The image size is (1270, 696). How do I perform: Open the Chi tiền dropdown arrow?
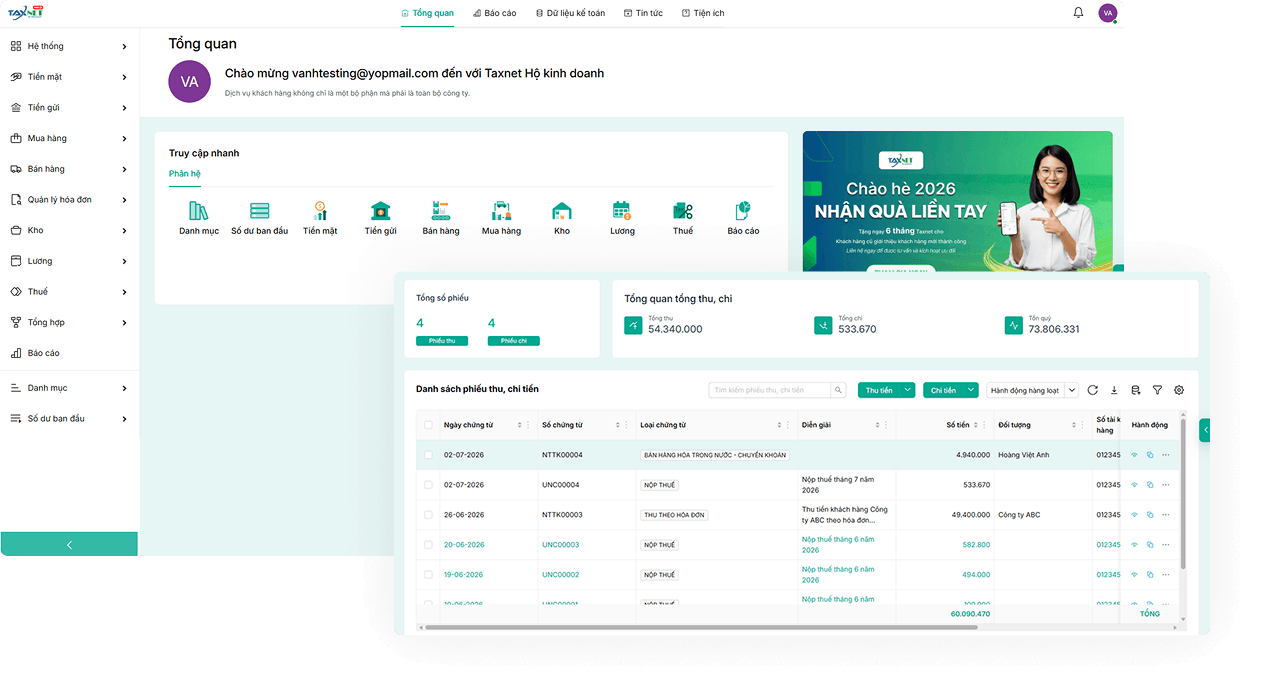971,390
